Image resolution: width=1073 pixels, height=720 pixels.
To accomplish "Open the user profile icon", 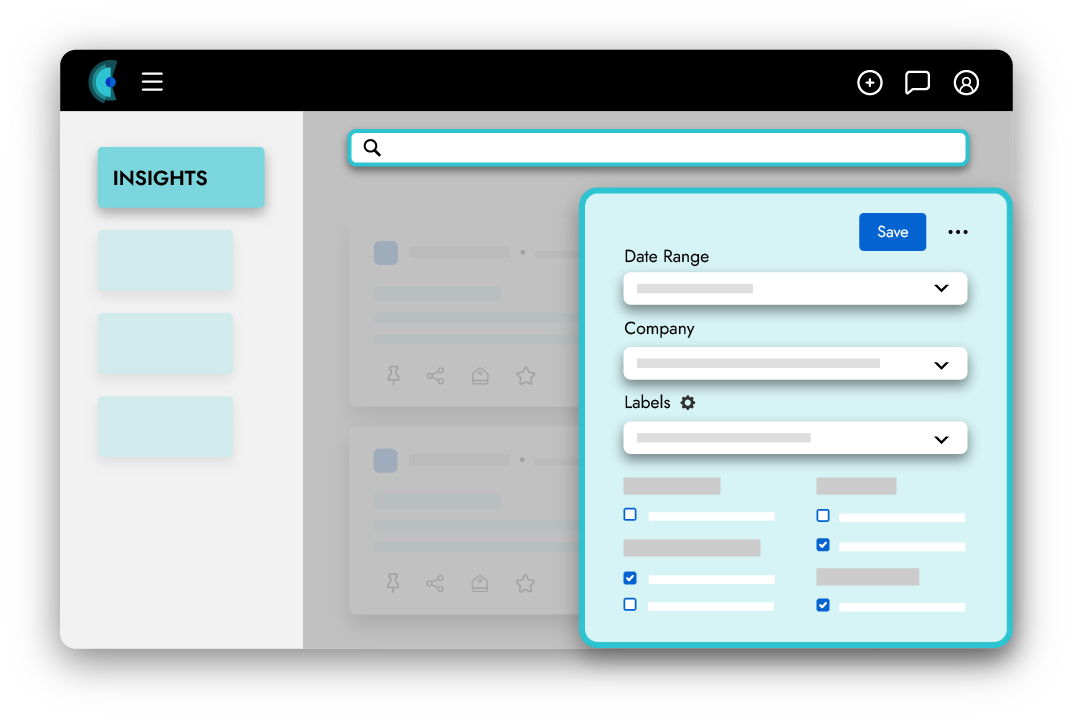I will [966, 83].
